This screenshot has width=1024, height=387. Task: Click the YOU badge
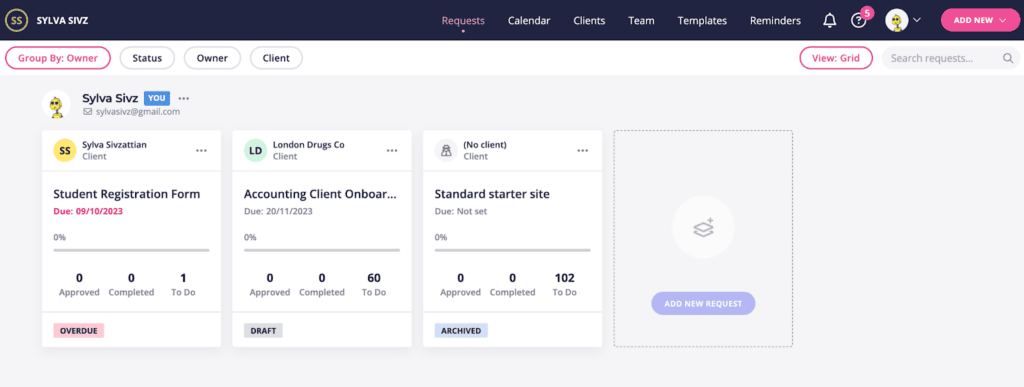coord(157,98)
